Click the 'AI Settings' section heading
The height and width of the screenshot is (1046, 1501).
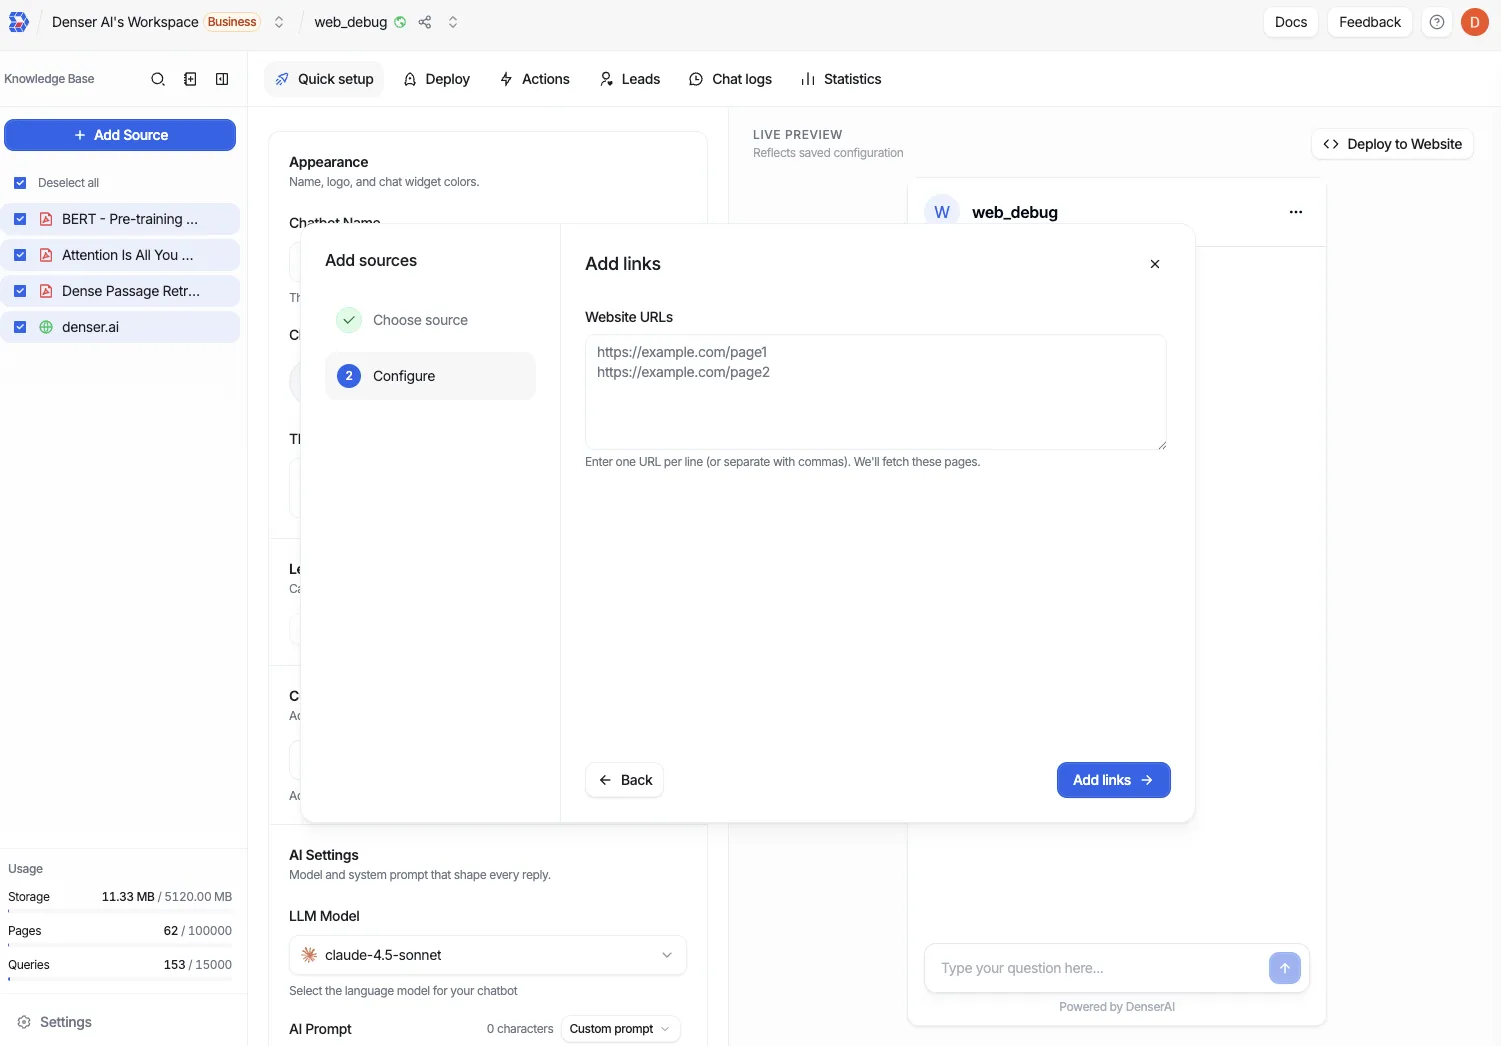(x=324, y=855)
